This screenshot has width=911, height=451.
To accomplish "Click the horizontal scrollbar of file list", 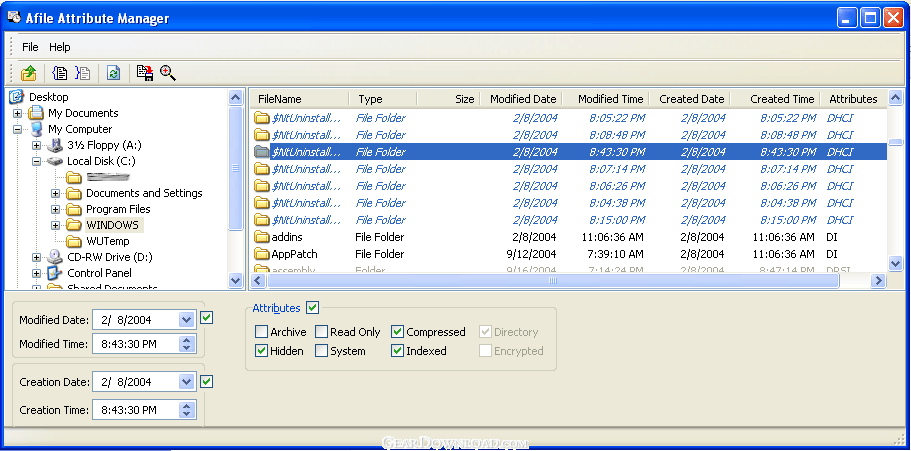I will click(560, 281).
